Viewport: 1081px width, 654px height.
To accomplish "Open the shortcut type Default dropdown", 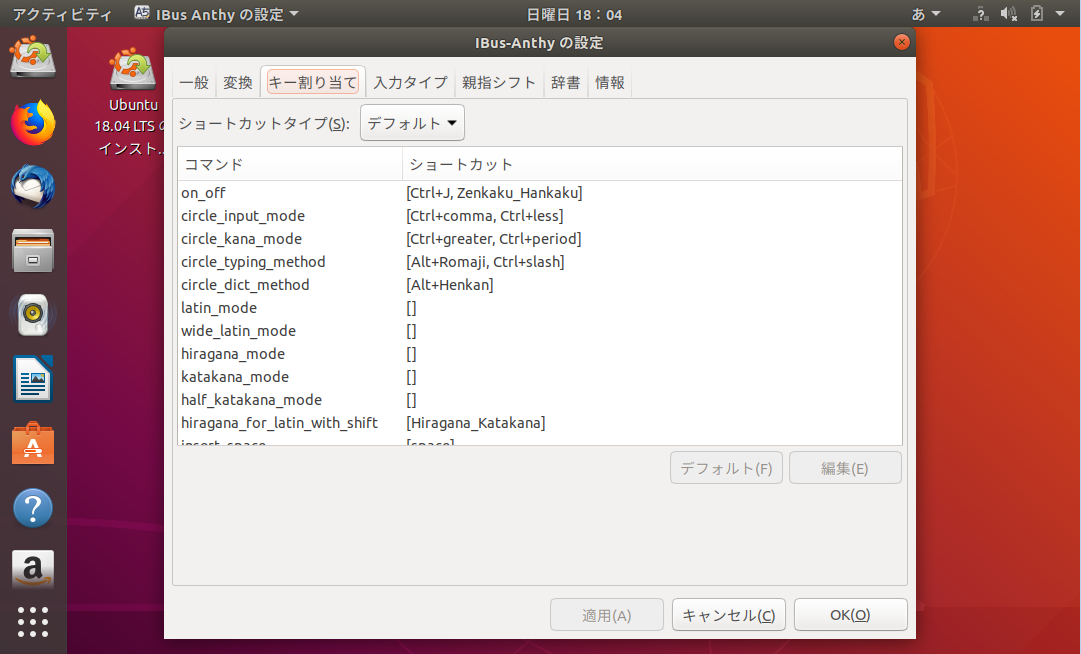I will pos(412,123).
